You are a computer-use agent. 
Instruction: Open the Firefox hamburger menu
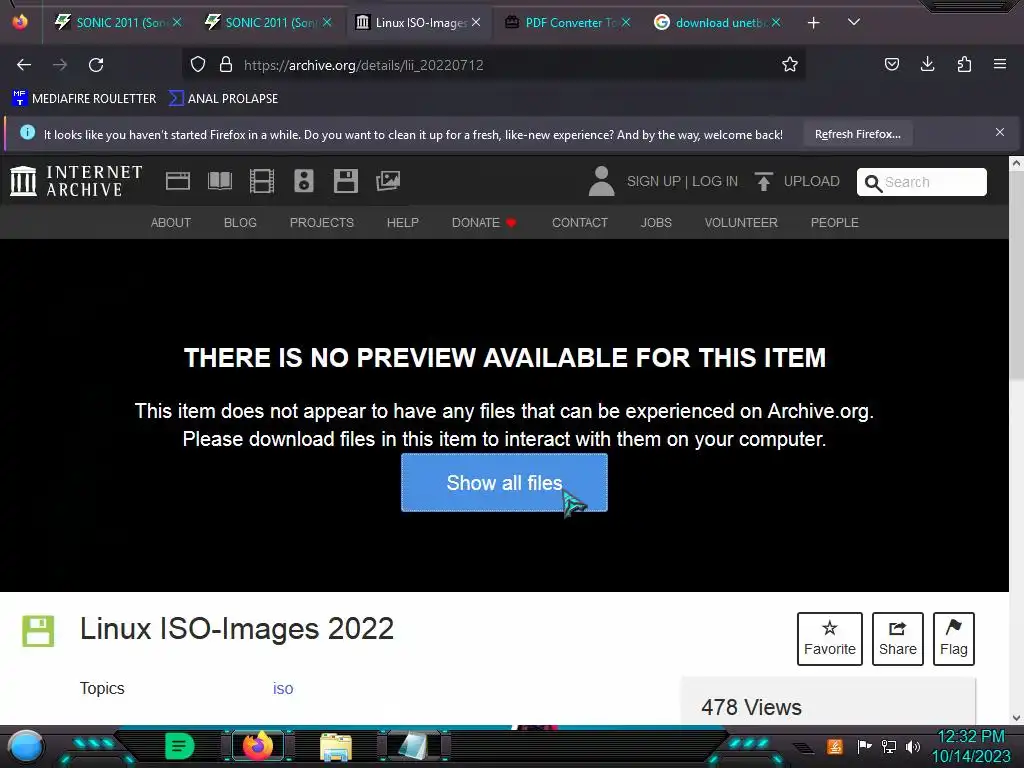point(1000,64)
